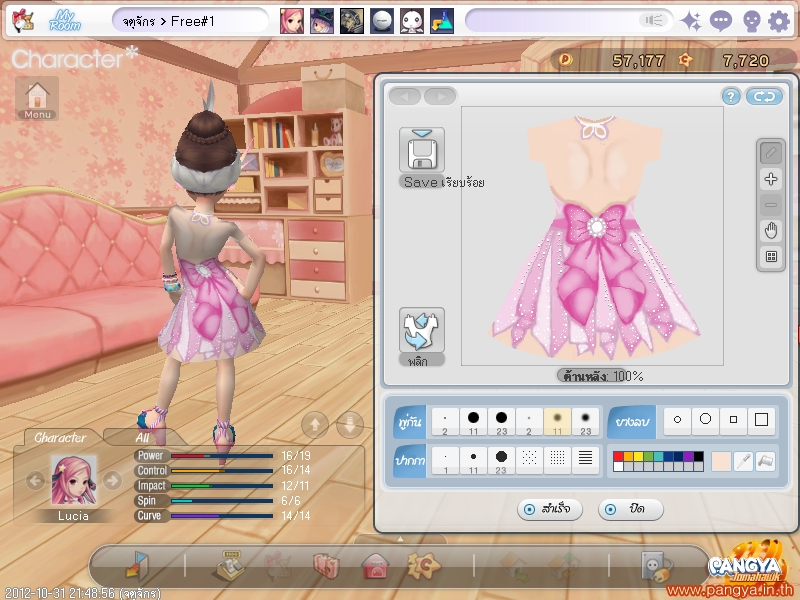
Task: Click the speaker icon in message bar
Action: pos(654,20)
